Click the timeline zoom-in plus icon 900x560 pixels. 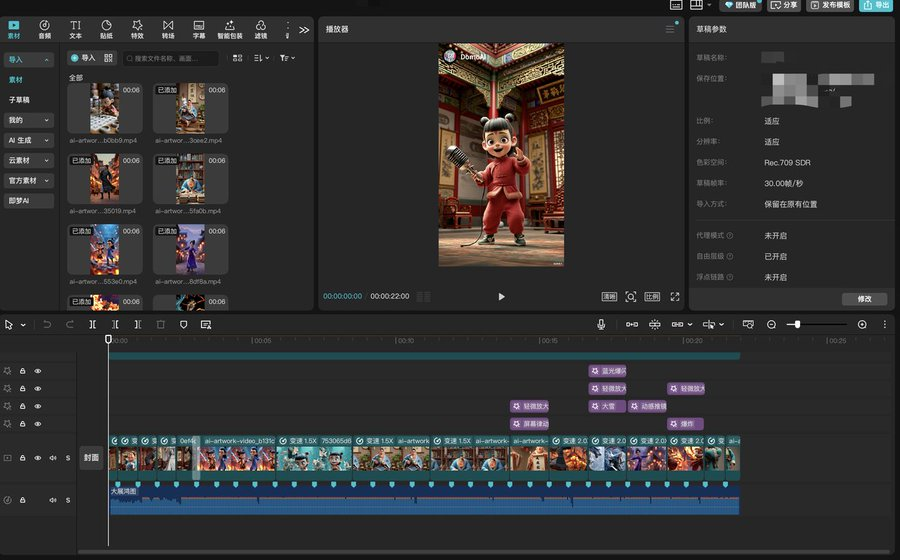(x=862, y=325)
